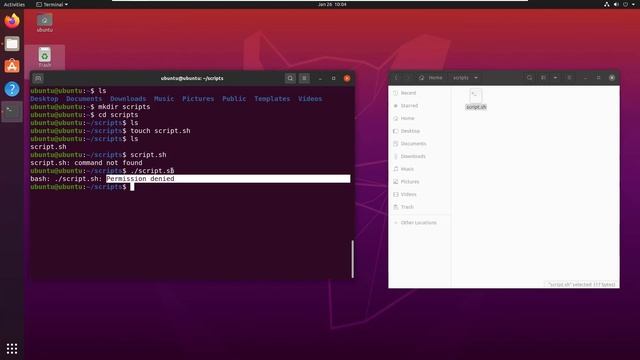Click 'Downloads' in the terminal ls output
The height and width of the screenshot is (360, 640).
pyautogui.click(x=128, y=99)
